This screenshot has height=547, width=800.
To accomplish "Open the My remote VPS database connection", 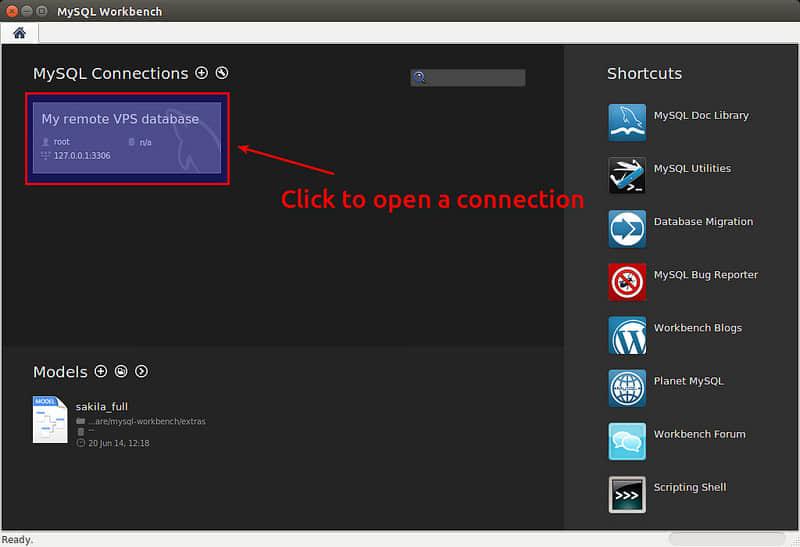I will click(x=126, y=138).
